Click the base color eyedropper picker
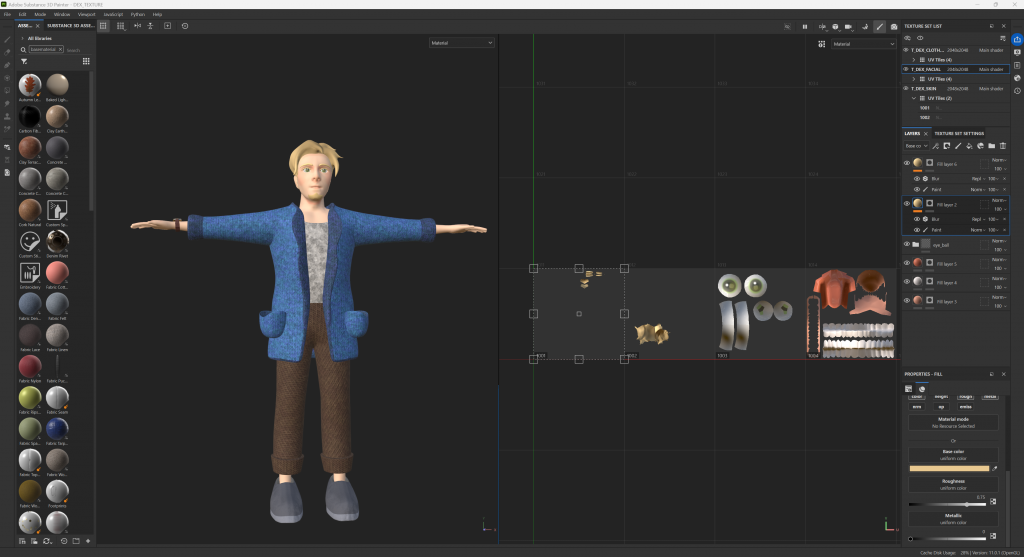 pyautogui.click(x=995, y=468)
